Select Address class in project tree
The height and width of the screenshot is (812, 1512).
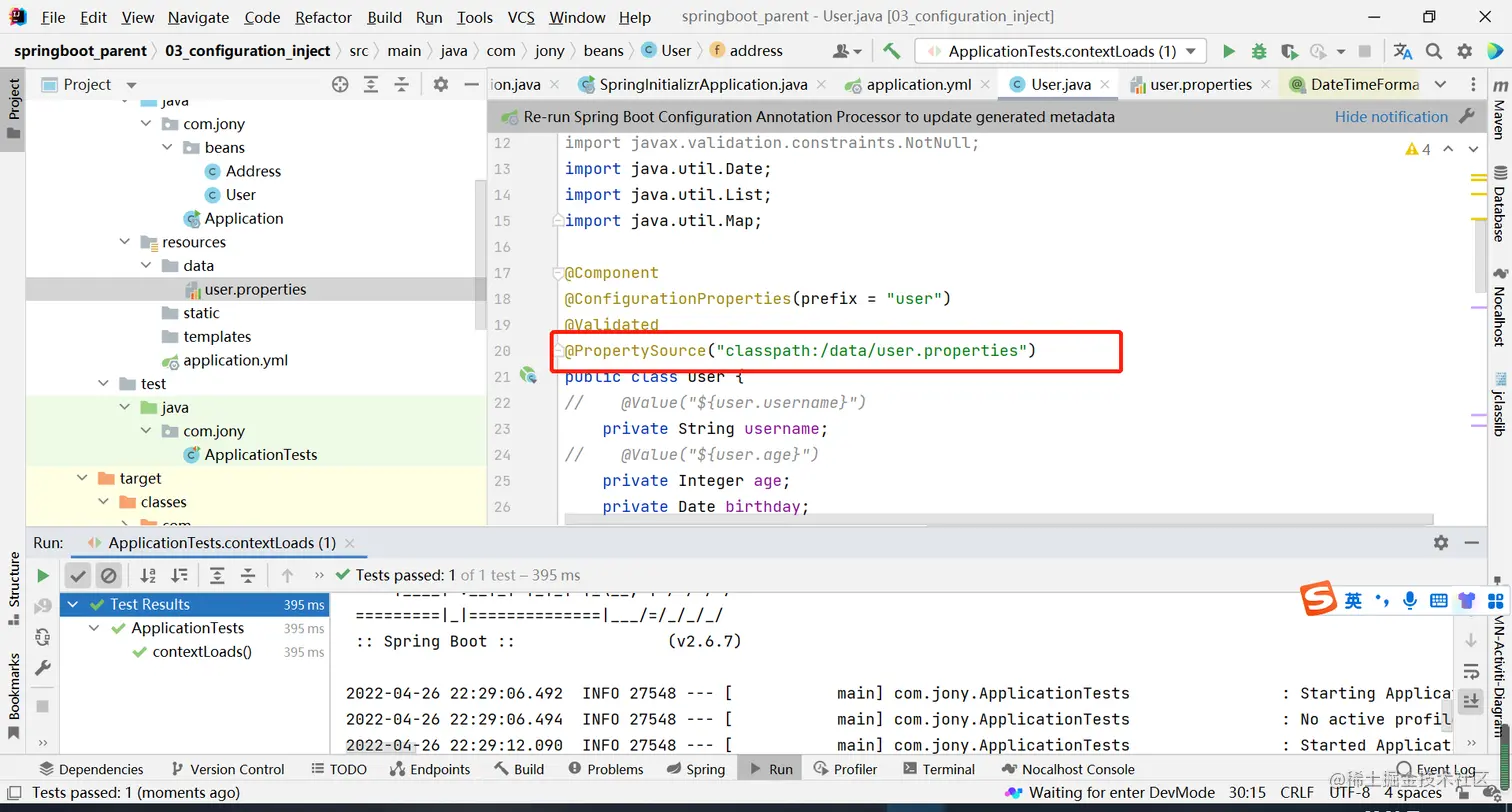253,171
